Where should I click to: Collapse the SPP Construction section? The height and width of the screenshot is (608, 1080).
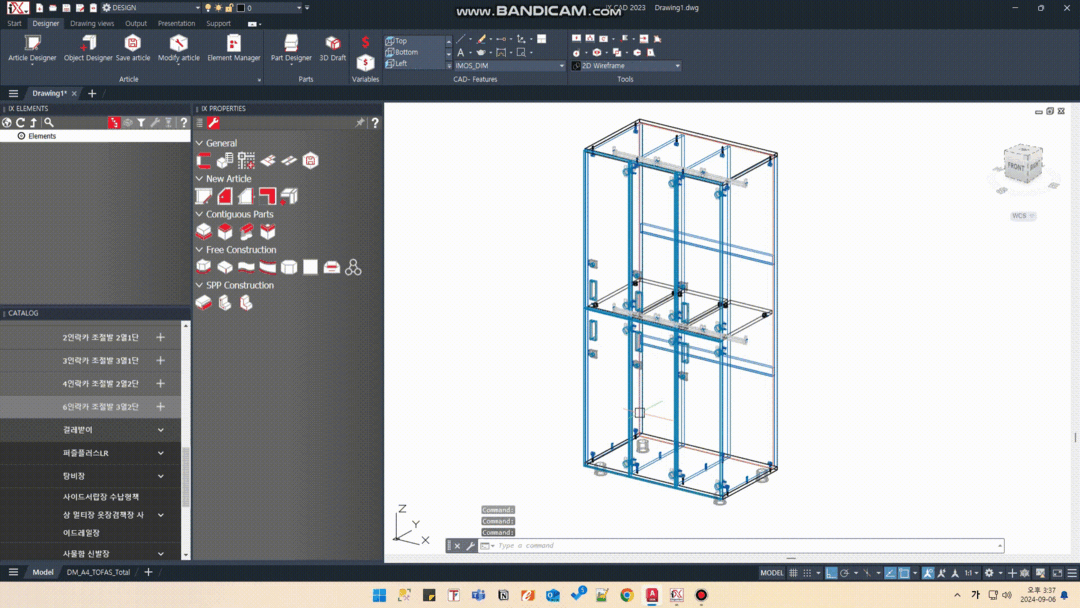[x=199, y=285]
